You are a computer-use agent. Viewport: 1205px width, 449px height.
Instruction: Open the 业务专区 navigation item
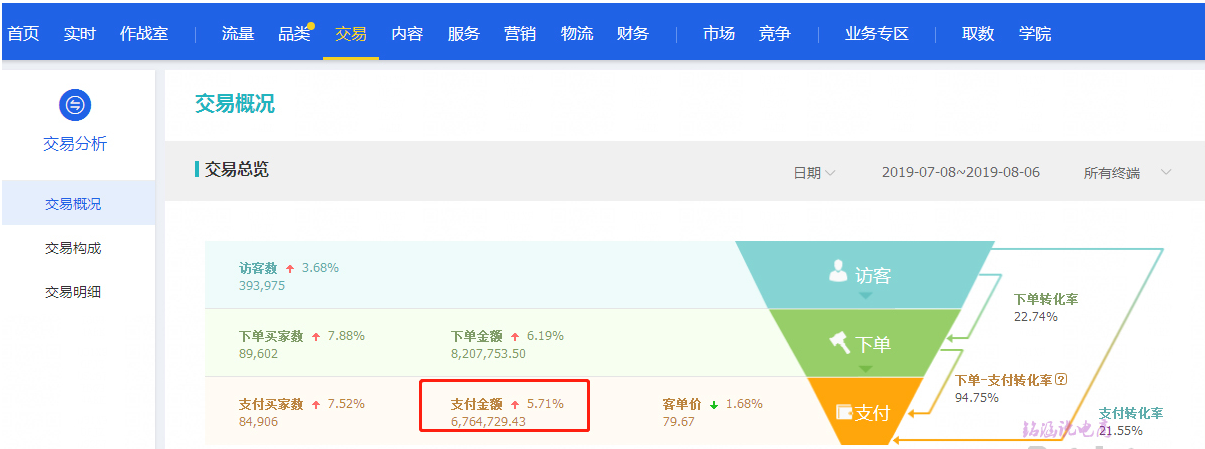click(877, 34)
